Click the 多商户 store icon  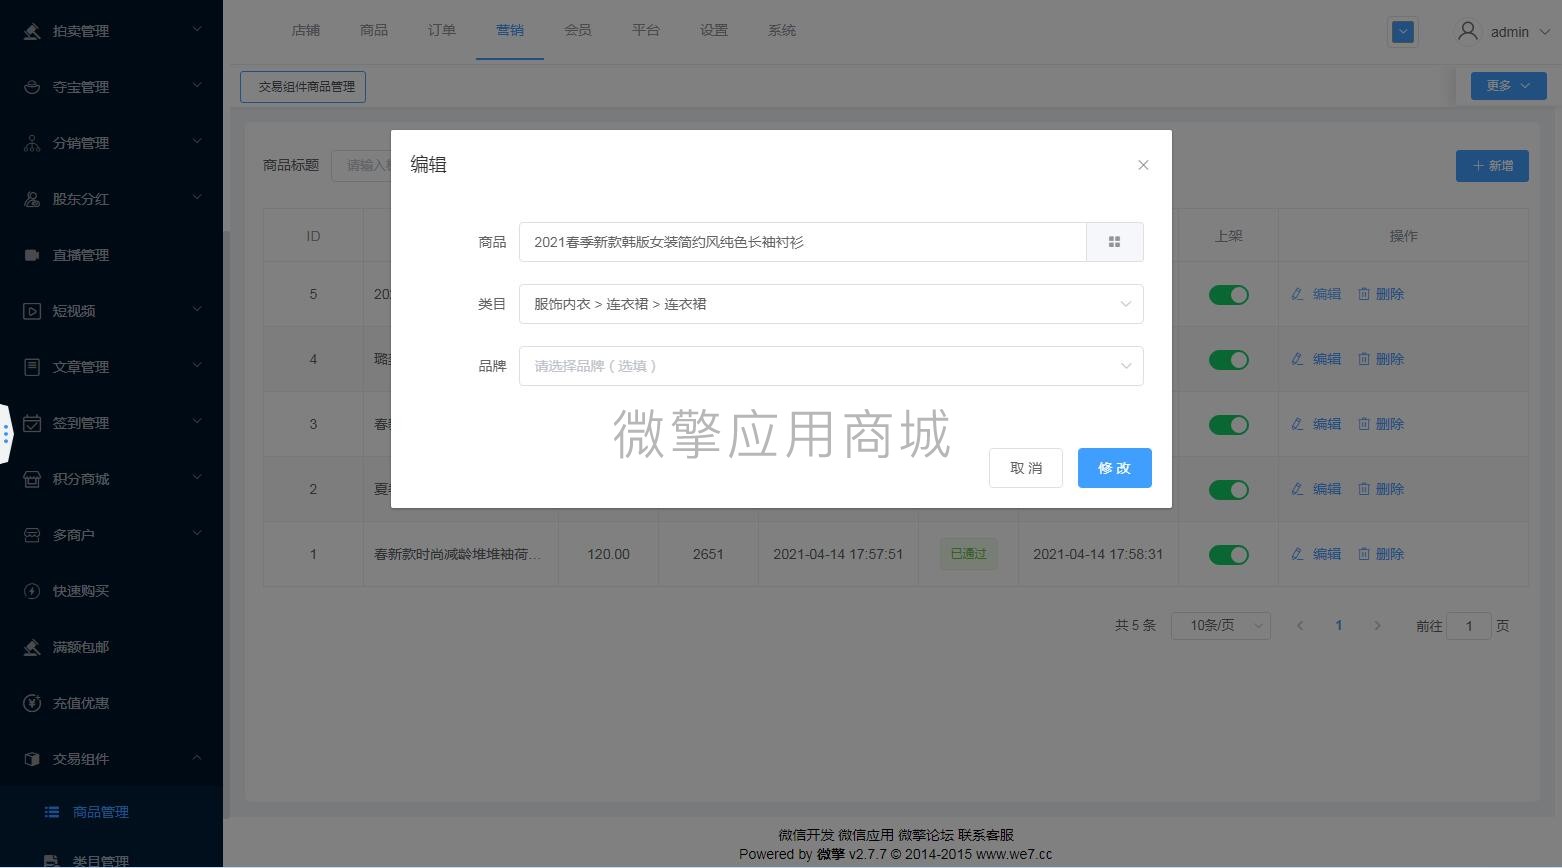[32, 535]
